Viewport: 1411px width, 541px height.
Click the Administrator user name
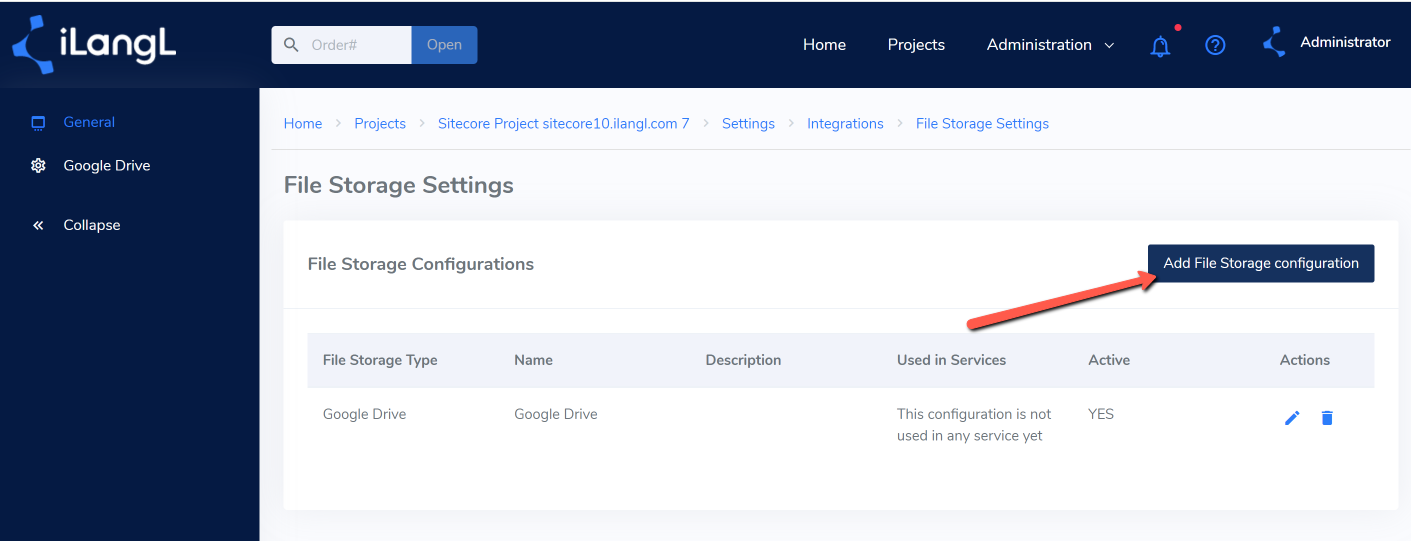[1345, 42]
